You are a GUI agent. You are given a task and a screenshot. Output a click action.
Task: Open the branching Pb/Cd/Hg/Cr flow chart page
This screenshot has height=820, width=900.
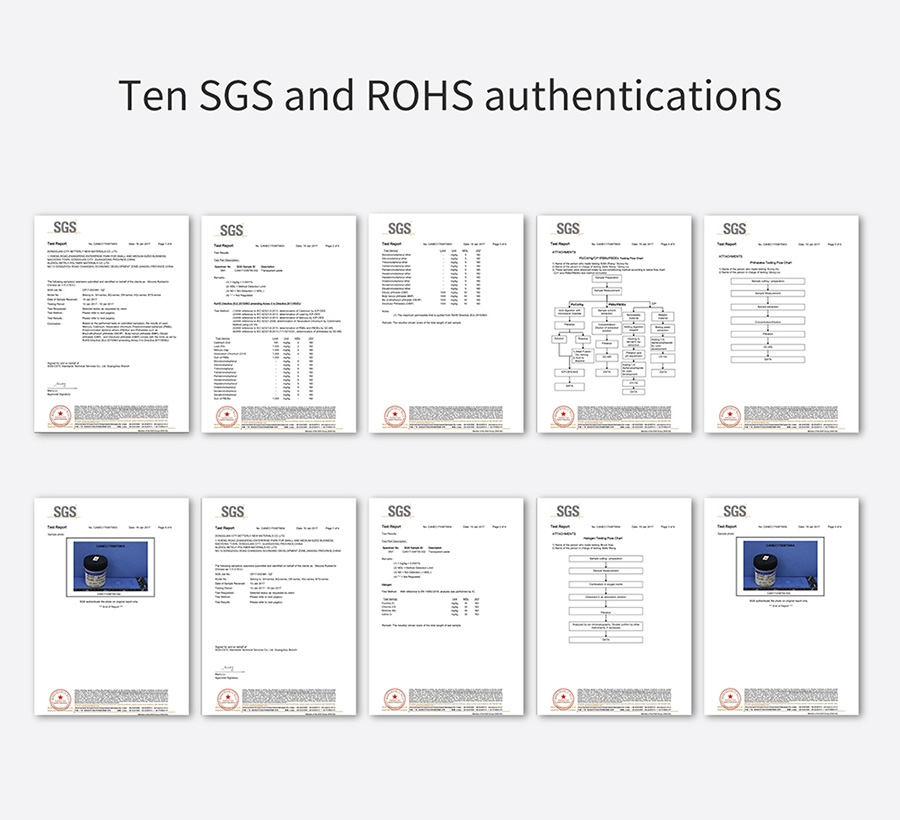pos(614,324)
